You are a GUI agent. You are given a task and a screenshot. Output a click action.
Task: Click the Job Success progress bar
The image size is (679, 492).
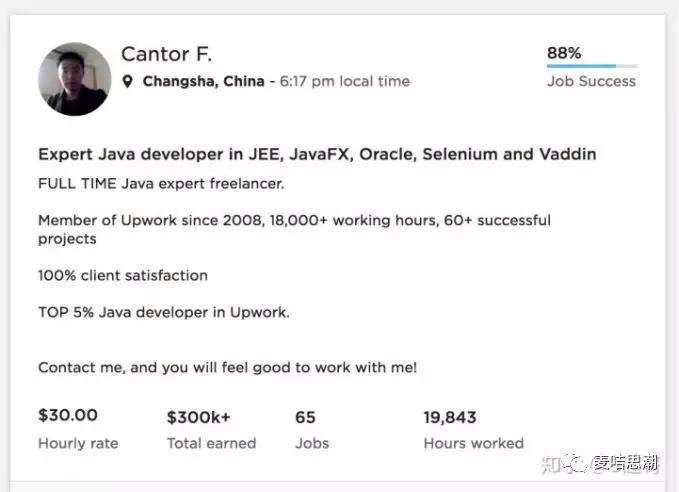[x=592, y=66]
